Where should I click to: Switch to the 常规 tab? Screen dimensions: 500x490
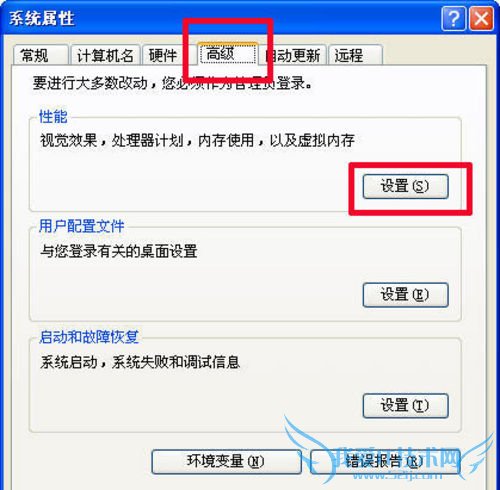tap(41, 55)
